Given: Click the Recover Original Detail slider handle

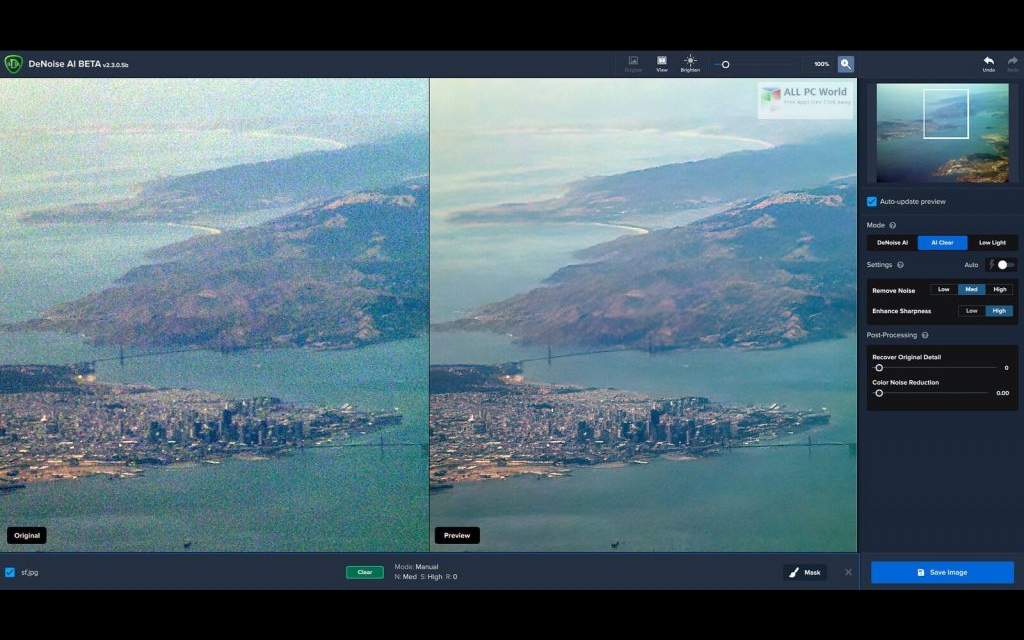Looking at the screenshot, I should coord(879,368).
